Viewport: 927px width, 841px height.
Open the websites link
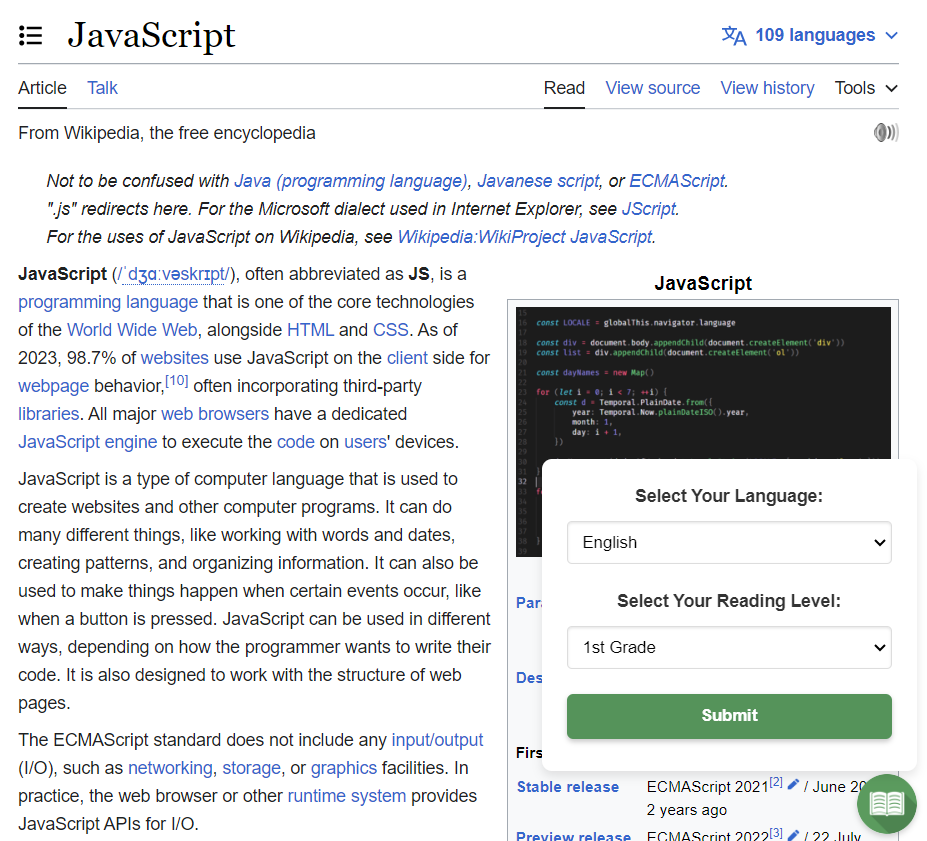click(174, 358)
